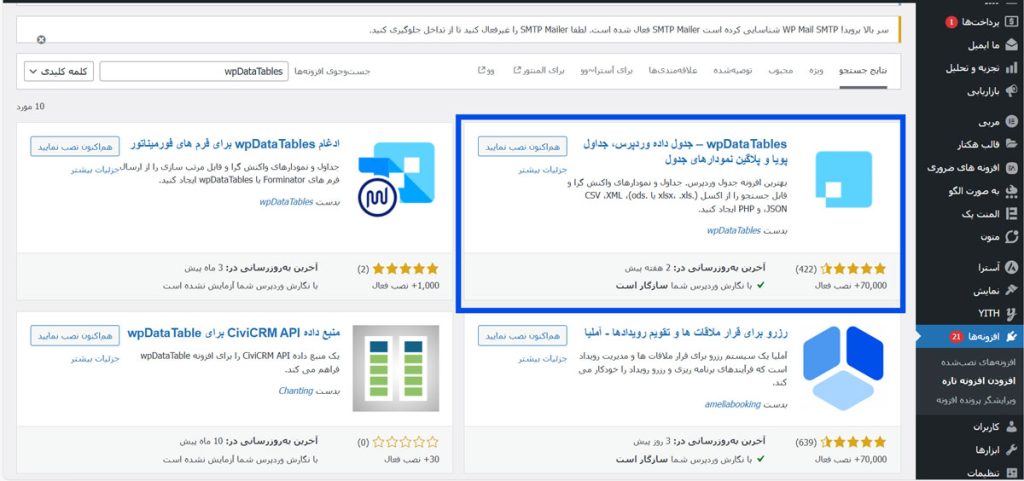Click the 5-star rating of Forminator integration plugin
The width and height of the screenshot is (1024, 481).
406,268
